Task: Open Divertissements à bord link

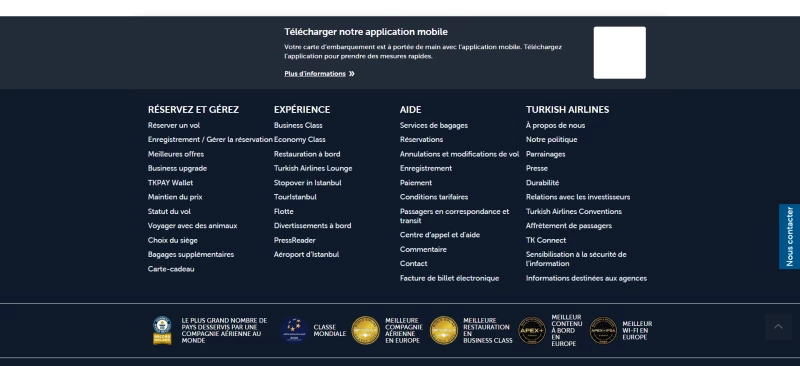Action: click(312, 226)
